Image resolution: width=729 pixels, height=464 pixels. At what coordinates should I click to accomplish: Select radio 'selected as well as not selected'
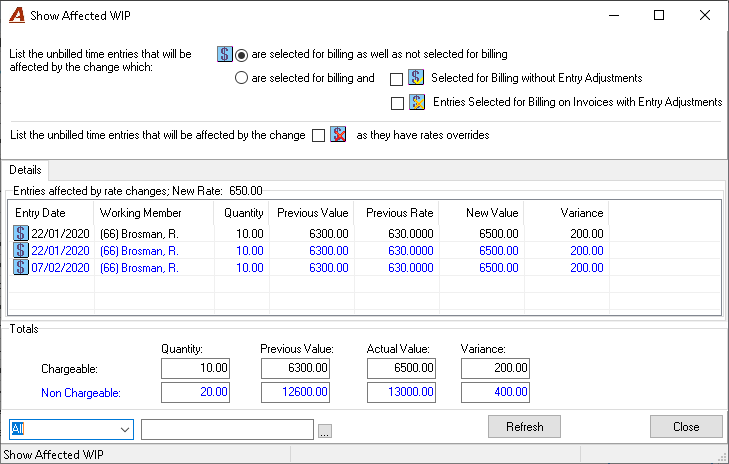[241, 55]
